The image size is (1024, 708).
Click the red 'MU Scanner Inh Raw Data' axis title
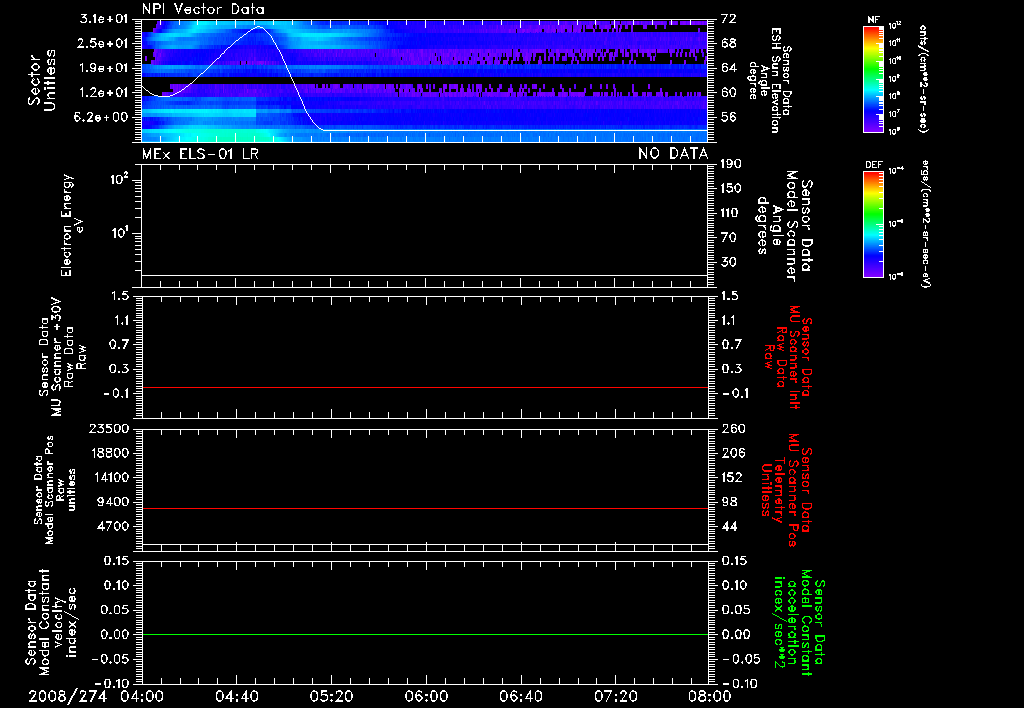pyautogui.click(x=789, y=357)
